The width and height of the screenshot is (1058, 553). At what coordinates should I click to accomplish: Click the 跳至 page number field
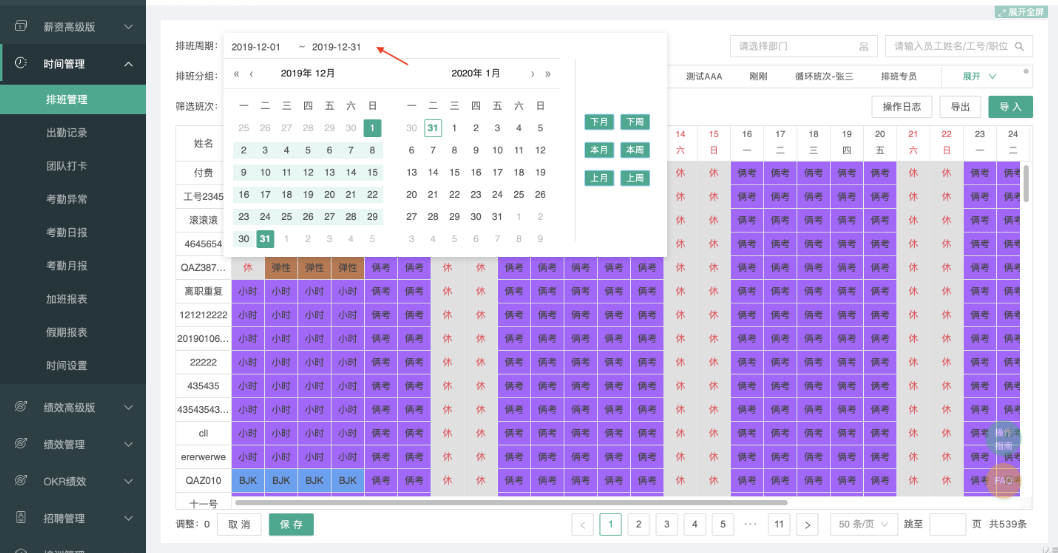pyautogui.click(x=947, y=524)
